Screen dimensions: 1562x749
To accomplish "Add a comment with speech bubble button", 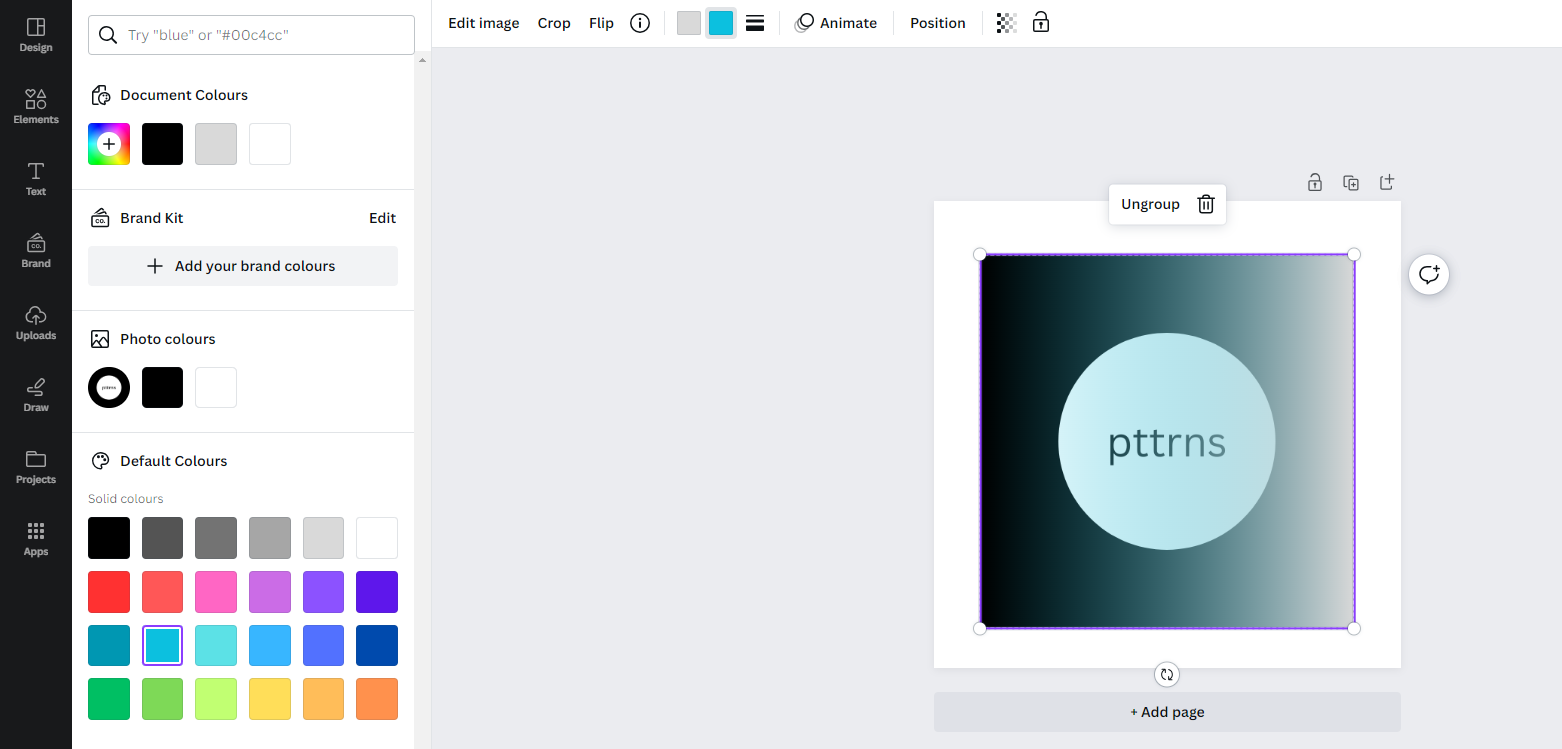I will pos(1429,274).
